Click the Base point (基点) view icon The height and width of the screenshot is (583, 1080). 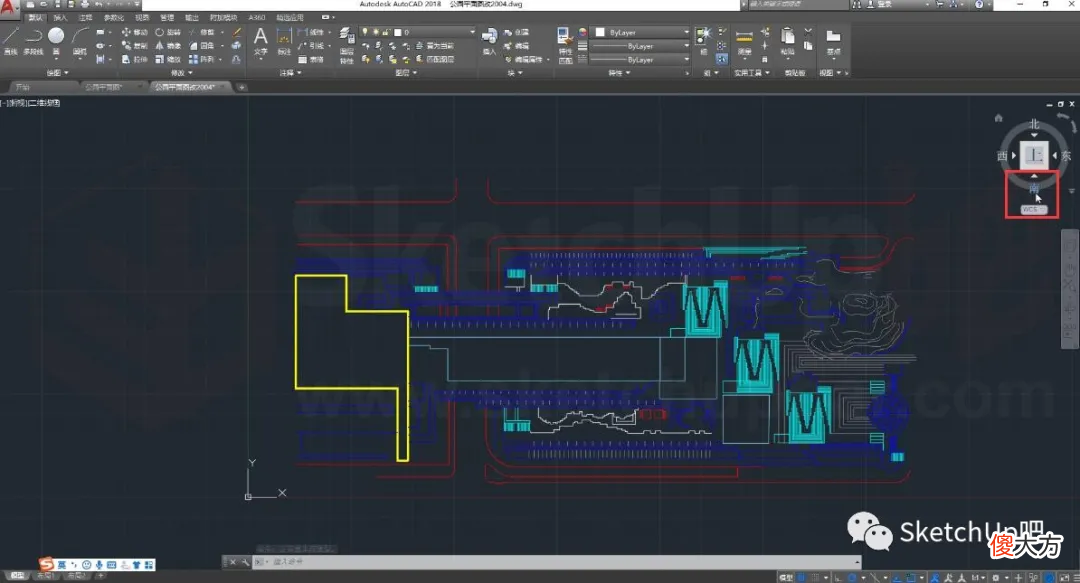(833, 41)
